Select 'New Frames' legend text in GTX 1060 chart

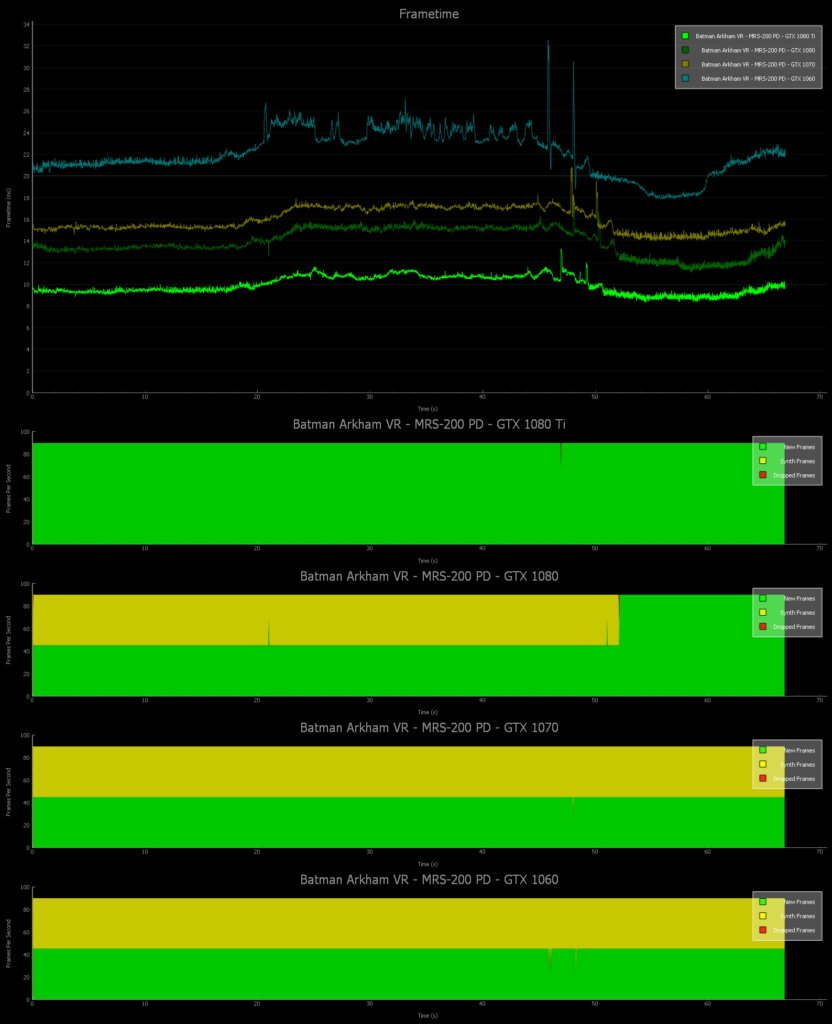point(799,903)
